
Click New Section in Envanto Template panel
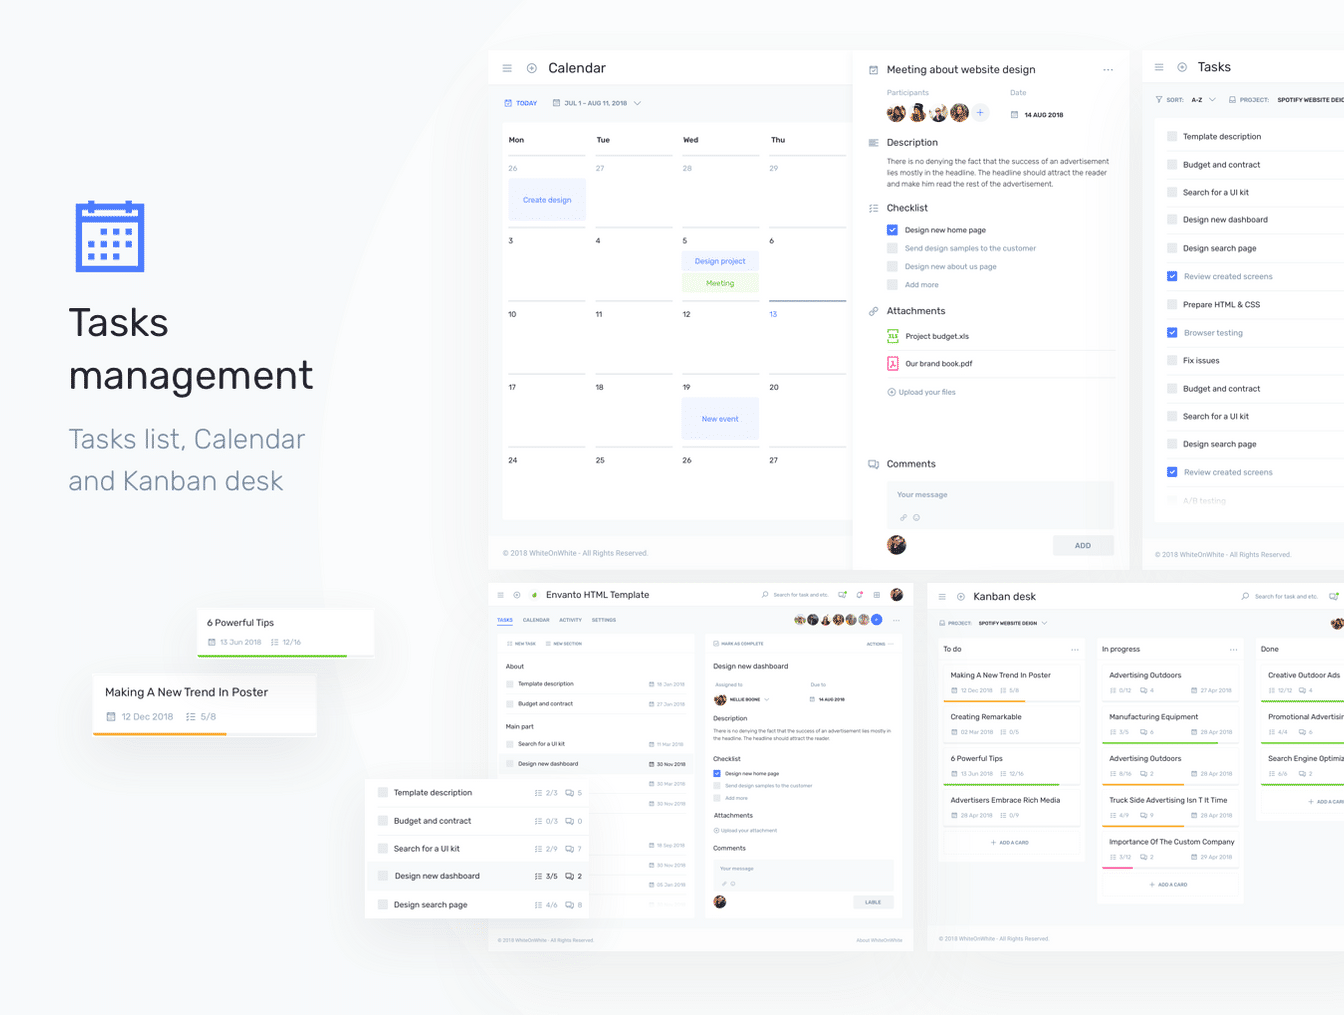coord(564,644)
